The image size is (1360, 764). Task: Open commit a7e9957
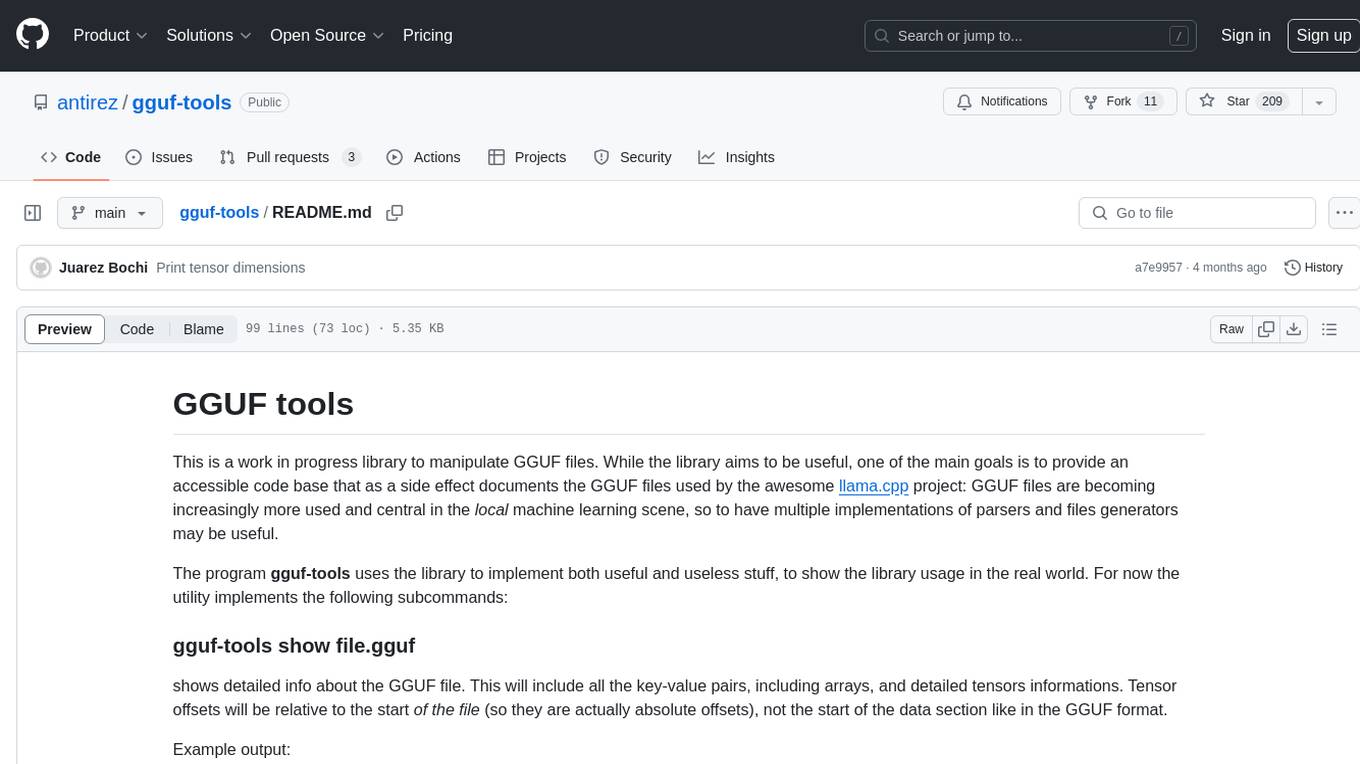click(x=1158, y=268)
